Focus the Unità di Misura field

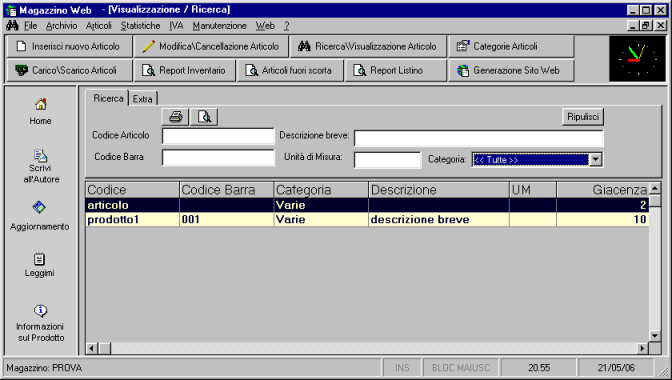(x=387, y=160)
